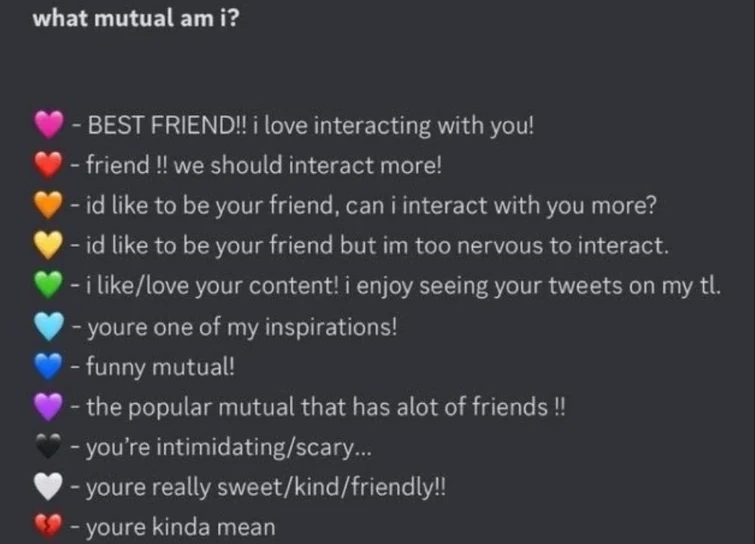Click the broken heart emoji
Screen dimensions: 755x544
coord(49,526)
